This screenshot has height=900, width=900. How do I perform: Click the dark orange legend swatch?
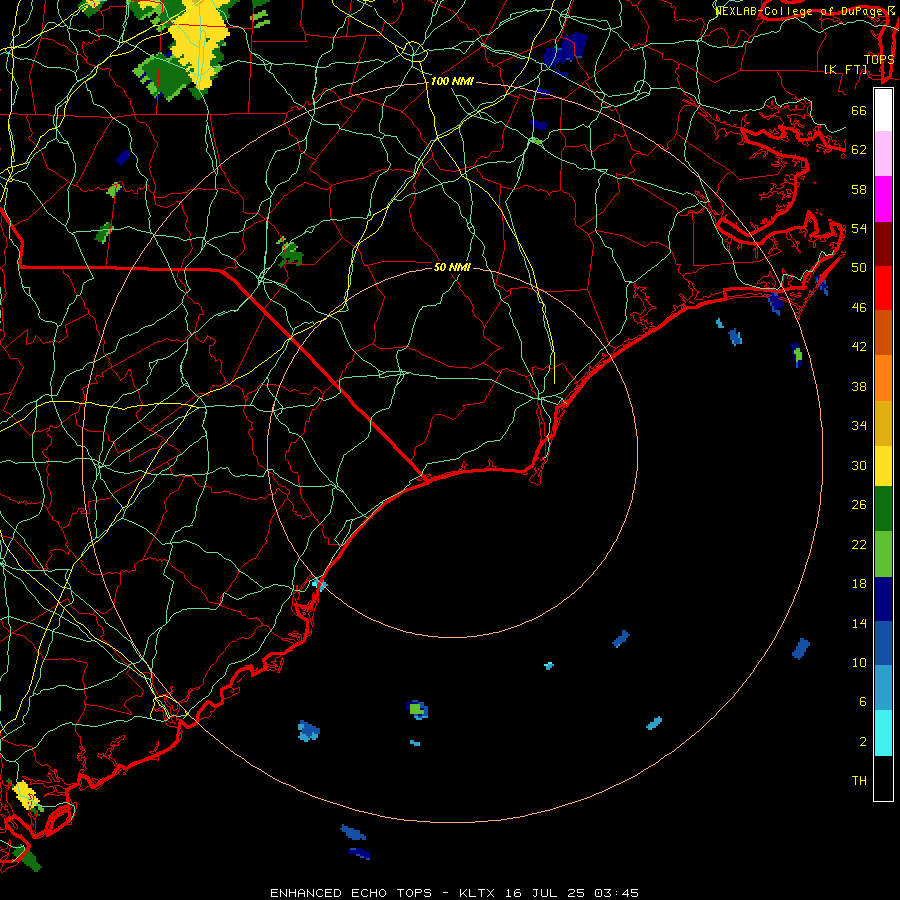[x=883, y=332]
